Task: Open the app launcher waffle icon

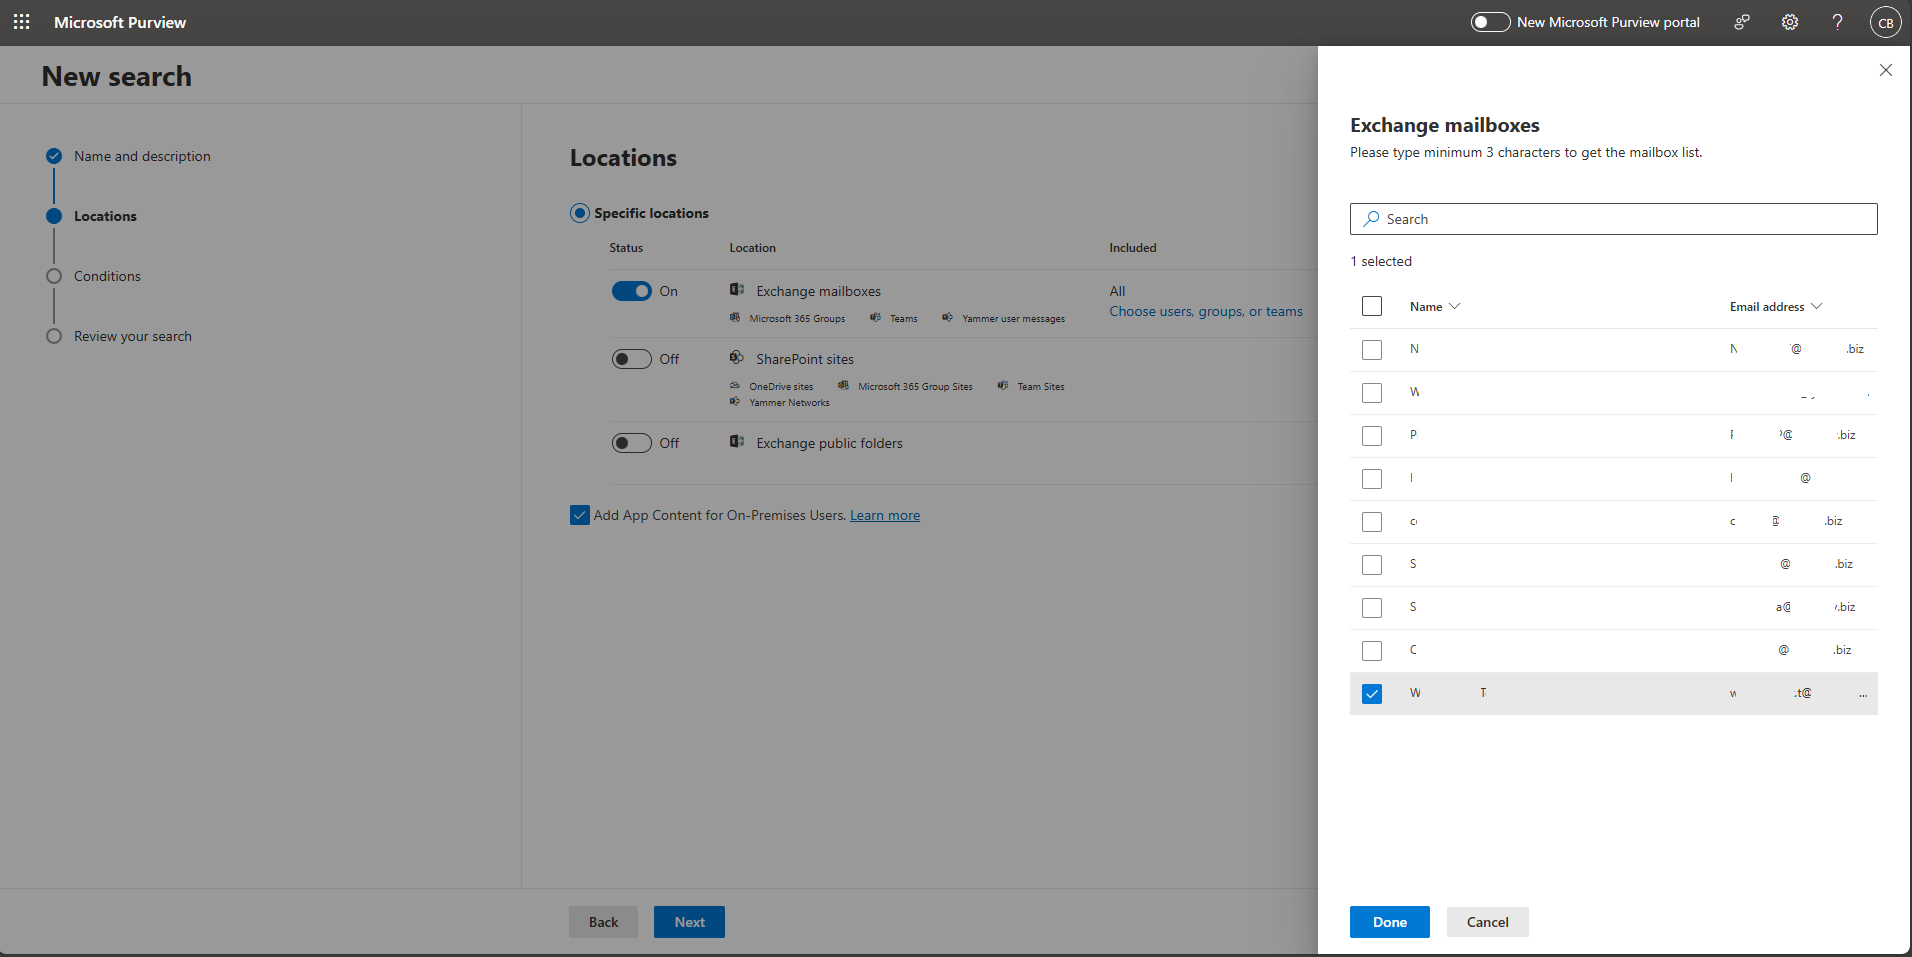Action: (22, 22)
